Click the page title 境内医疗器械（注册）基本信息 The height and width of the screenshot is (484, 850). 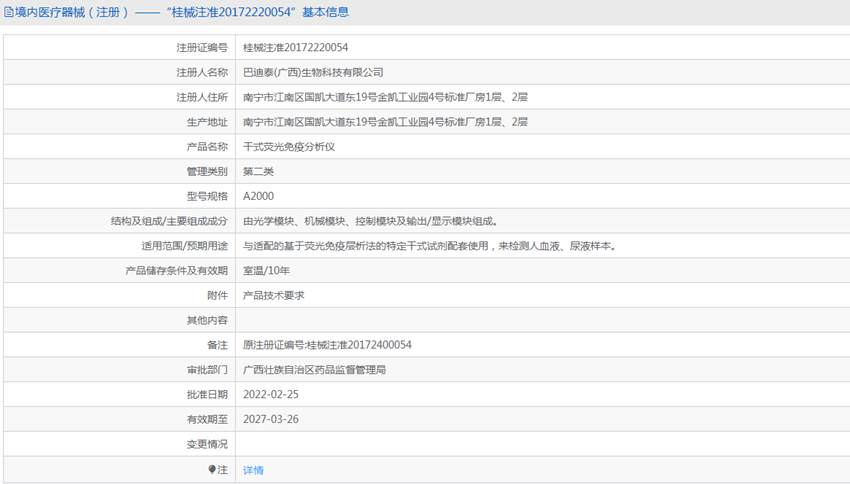[x=182, y=12]
